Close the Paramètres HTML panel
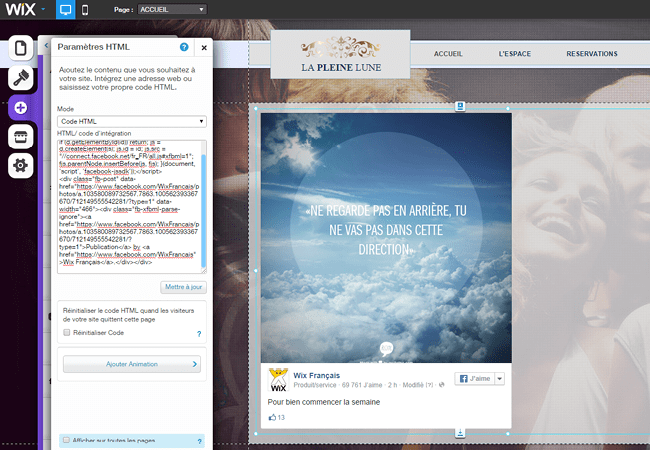Screen dimensions: 650x450 [x=204, y=48]
